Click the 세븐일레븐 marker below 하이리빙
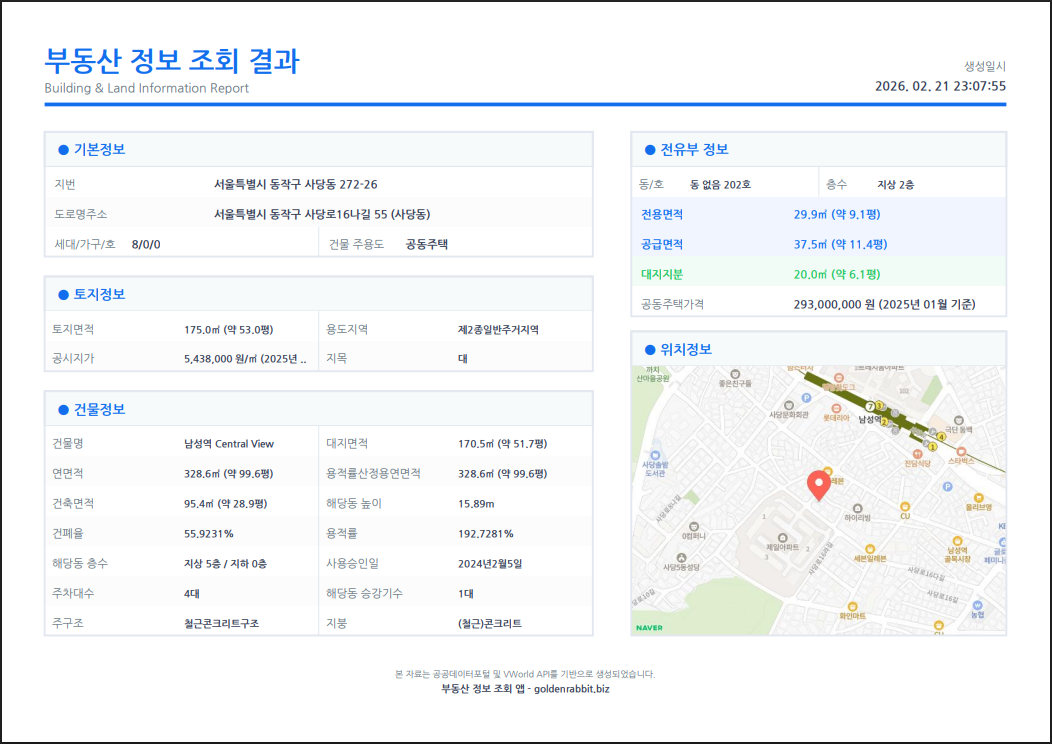Image resolution: width=1052 pixels, height=744 pixels. point(870,547)
